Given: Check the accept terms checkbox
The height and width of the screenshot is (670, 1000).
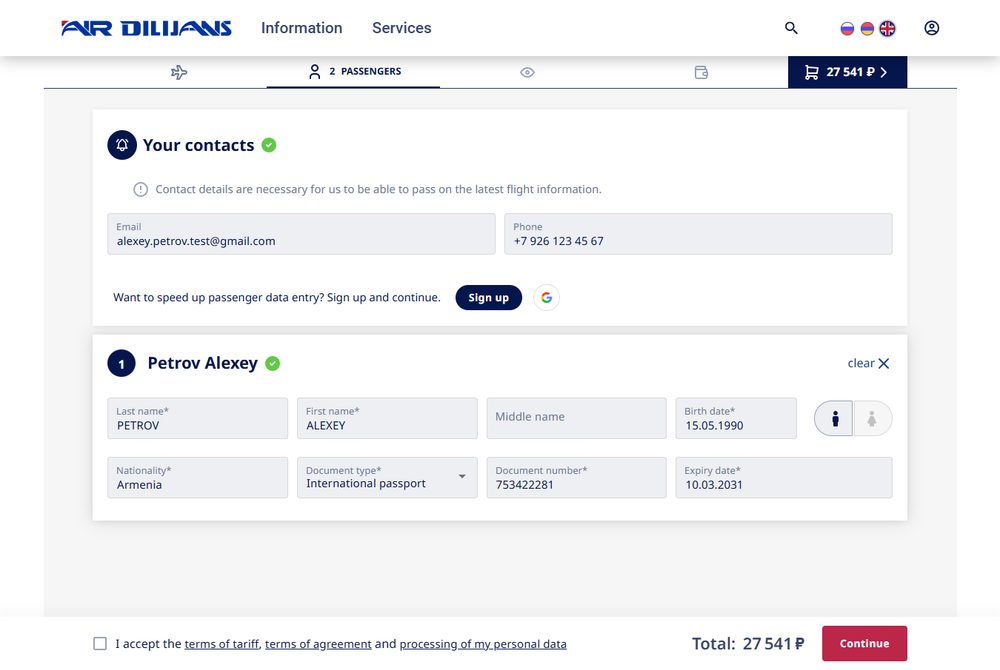Looking at the screenshot, I should [100, 643].
